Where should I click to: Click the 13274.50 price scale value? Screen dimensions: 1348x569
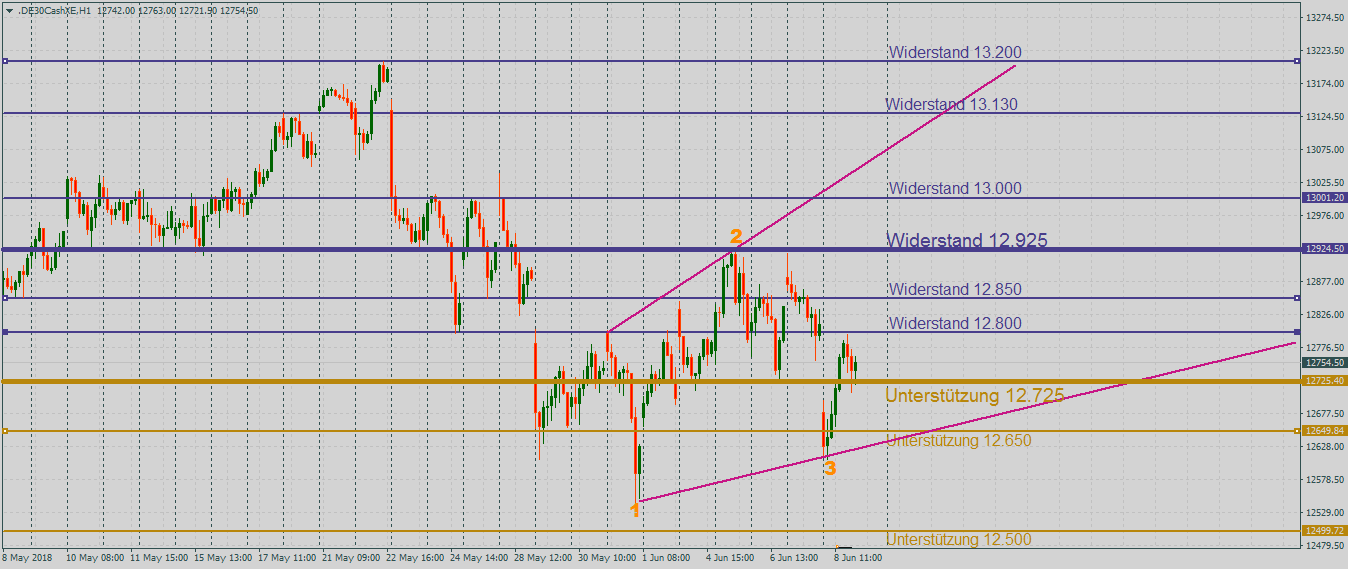click(1324, 18)
